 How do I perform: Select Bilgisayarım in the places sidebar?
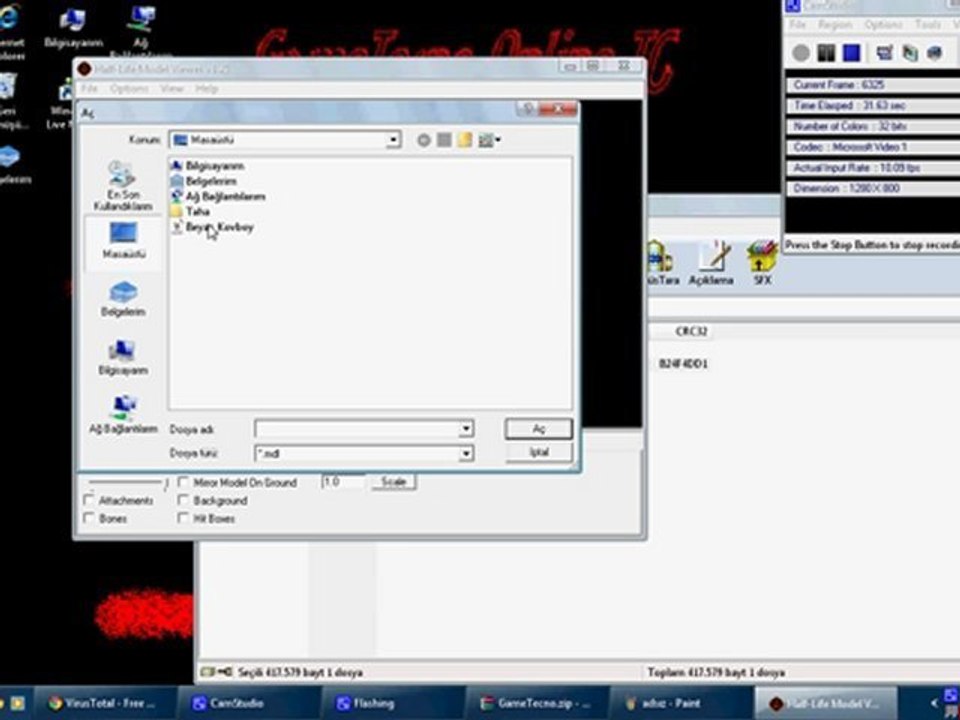[123, 358]
